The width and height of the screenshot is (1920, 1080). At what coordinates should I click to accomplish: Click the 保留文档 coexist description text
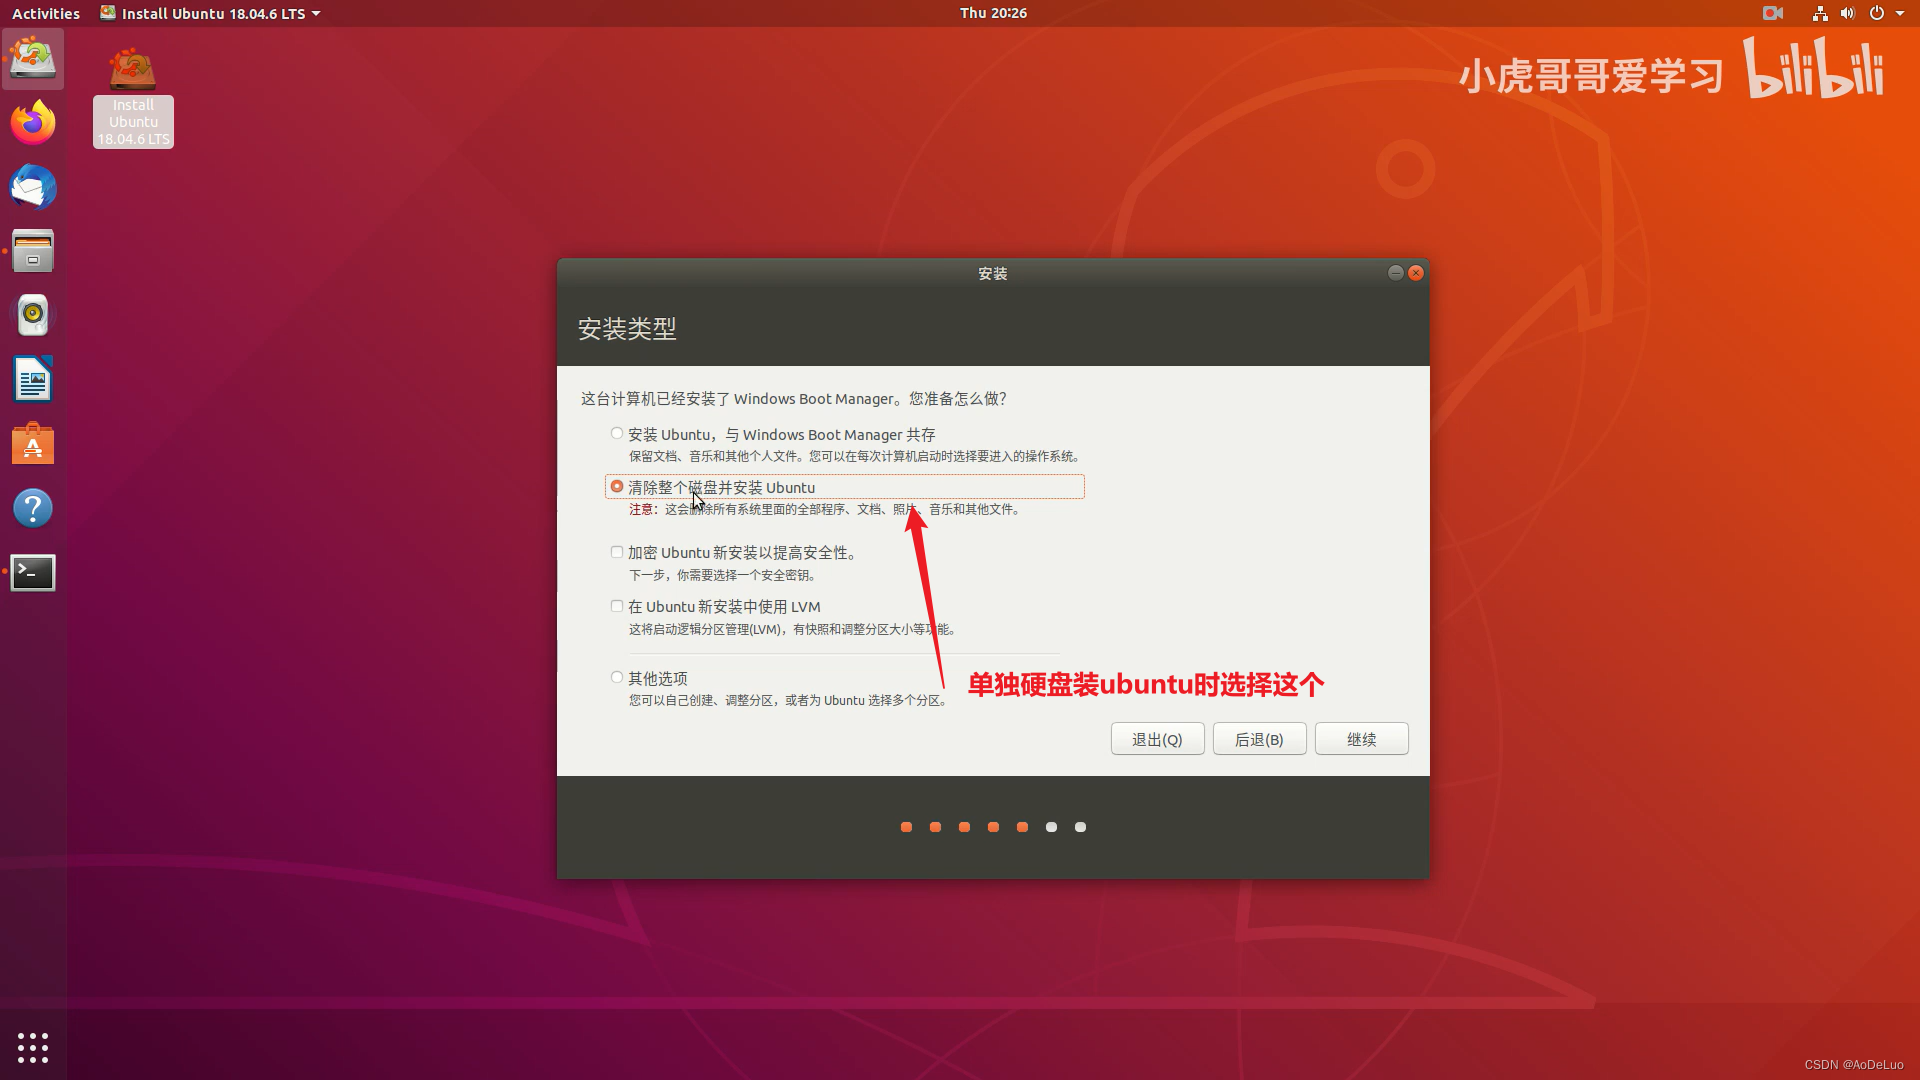pyautogui.click(x=856, y=456)
